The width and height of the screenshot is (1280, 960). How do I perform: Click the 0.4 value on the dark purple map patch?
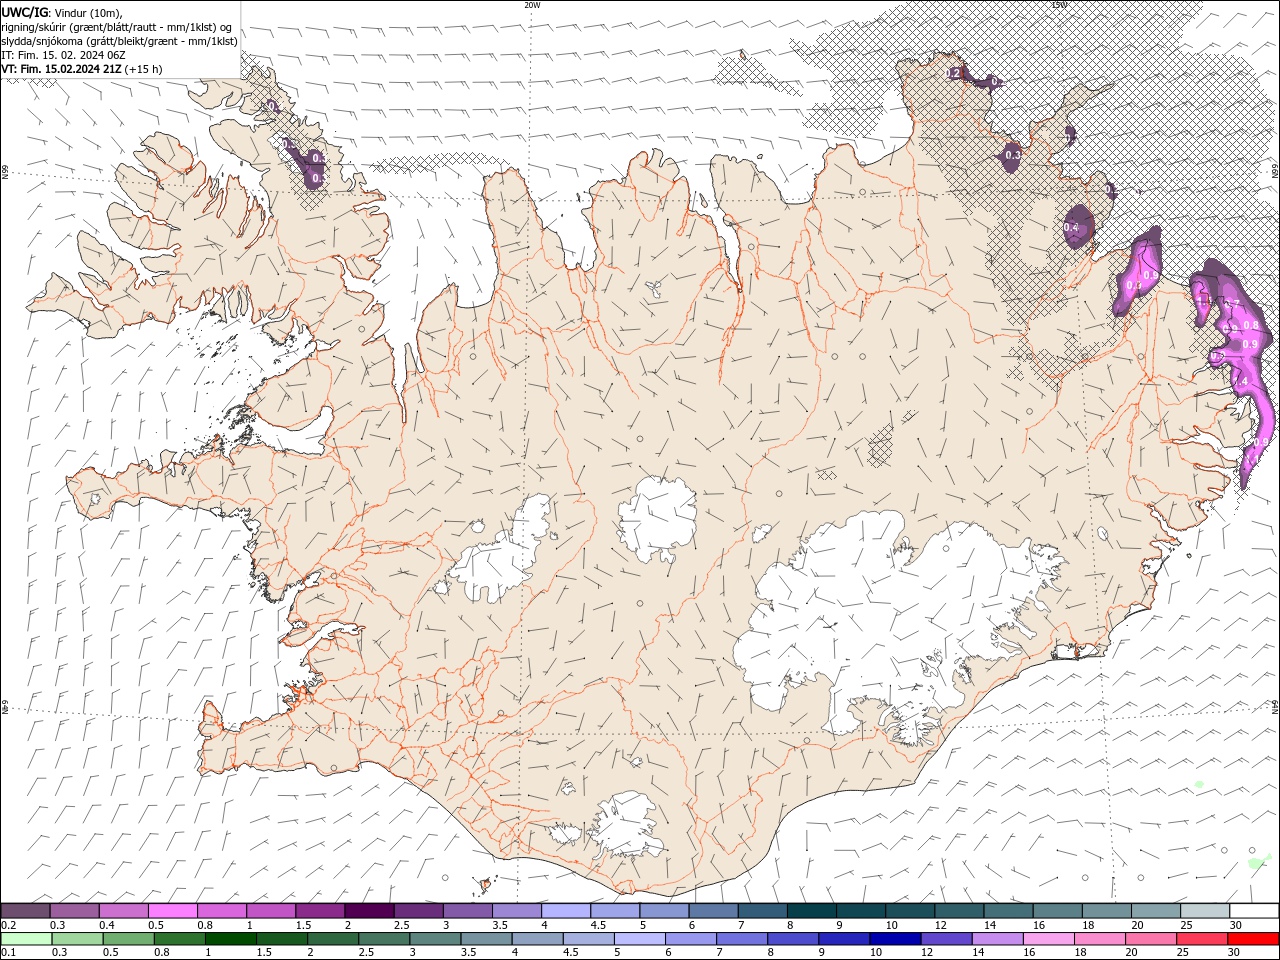point(1071,228)
